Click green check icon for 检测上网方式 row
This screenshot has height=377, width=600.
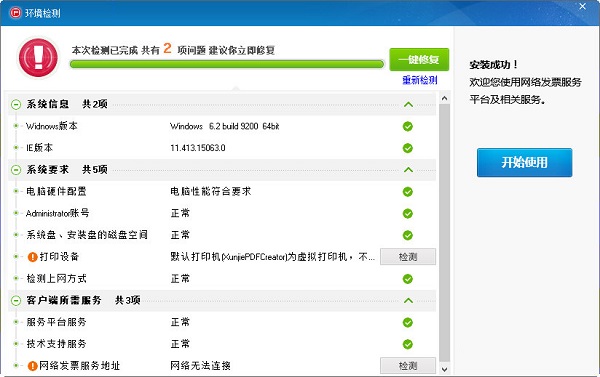[x=408, y=279]
